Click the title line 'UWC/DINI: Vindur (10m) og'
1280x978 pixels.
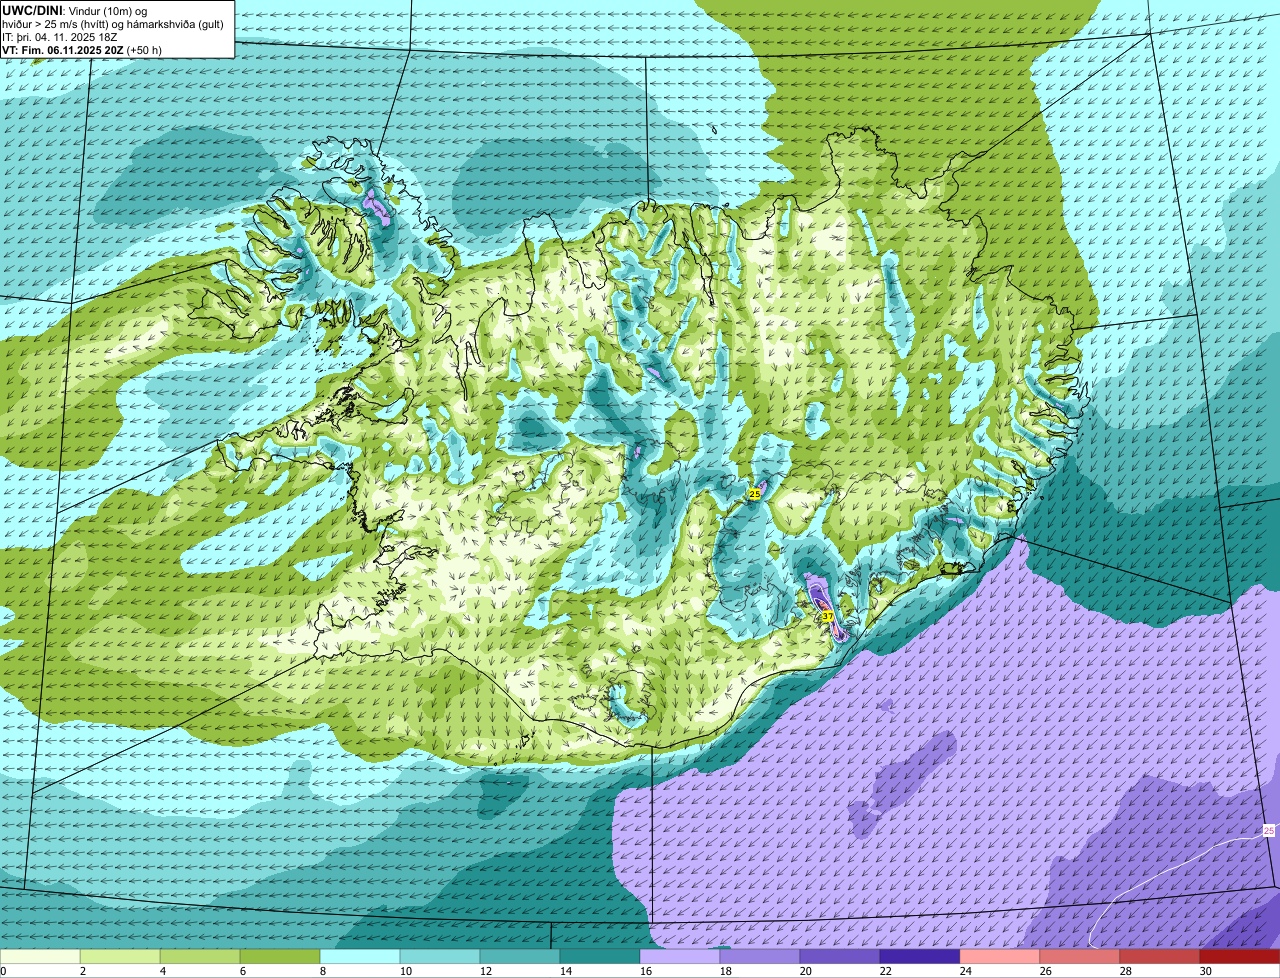[75, 10]
